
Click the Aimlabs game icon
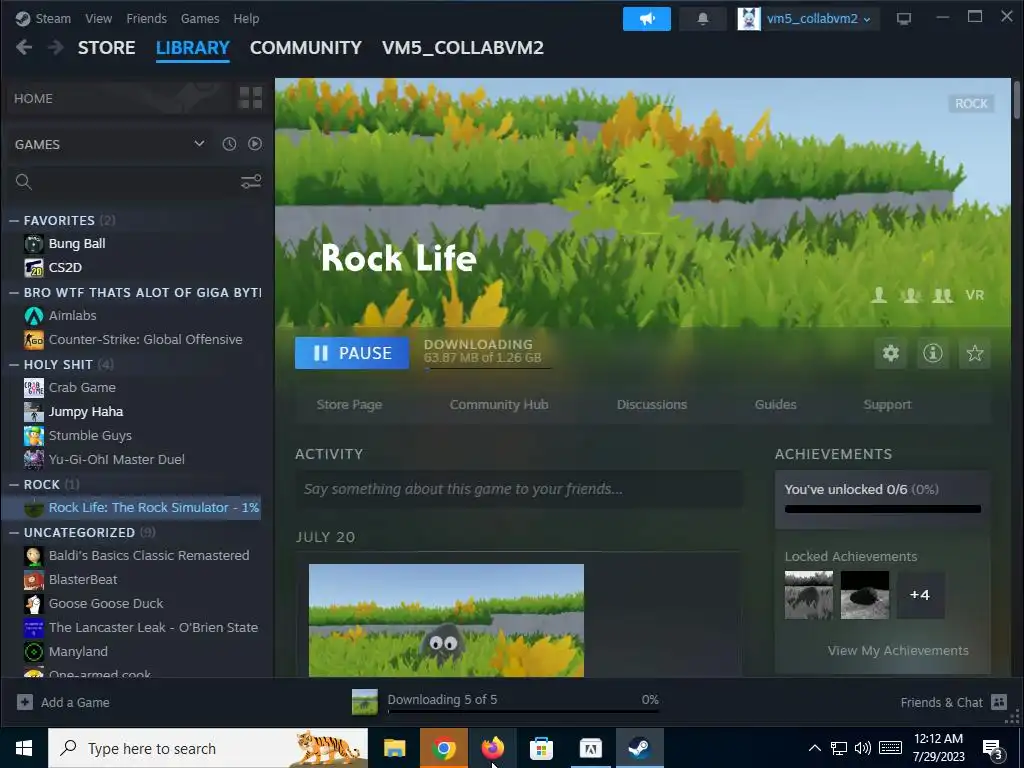(34, 315)
